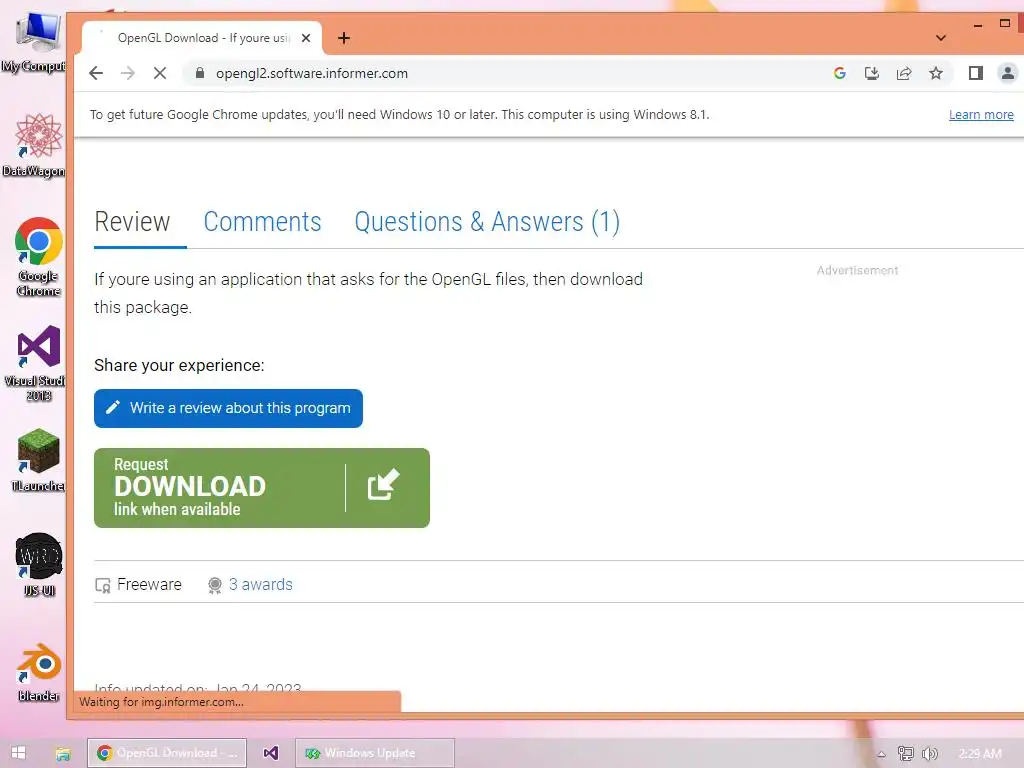This screenshot has height=768, width=1024.
Task: Open Chrome profile avatar
Action: [1008, 73]
